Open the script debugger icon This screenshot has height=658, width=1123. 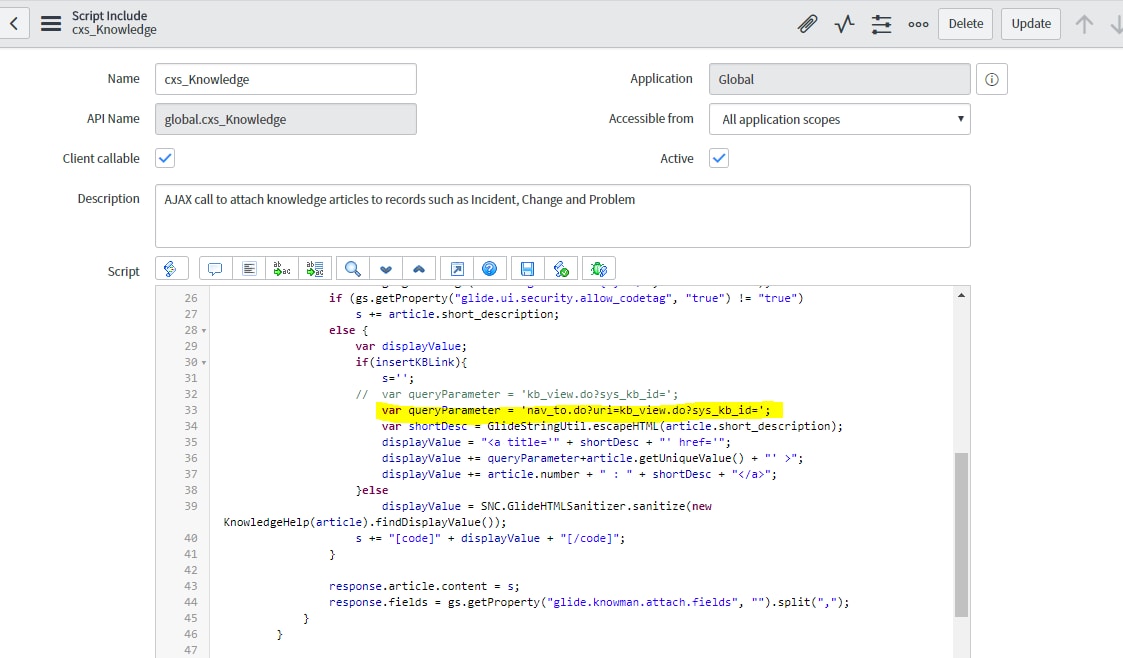point(597,267)
